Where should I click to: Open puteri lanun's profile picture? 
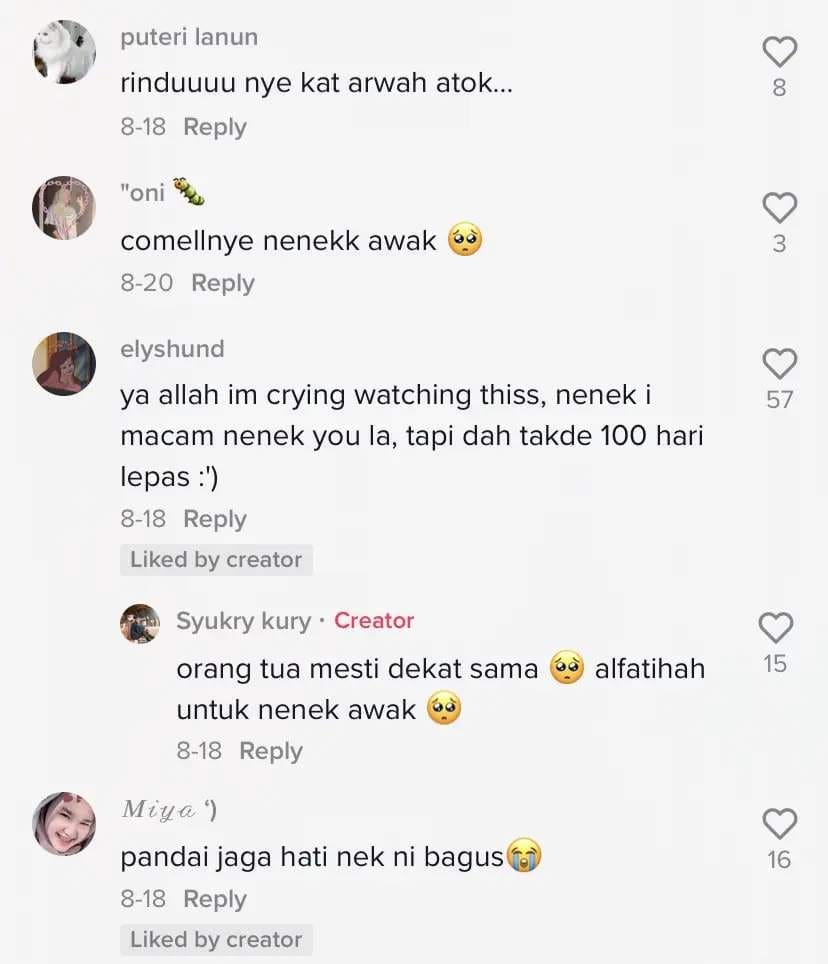(64, 52)
